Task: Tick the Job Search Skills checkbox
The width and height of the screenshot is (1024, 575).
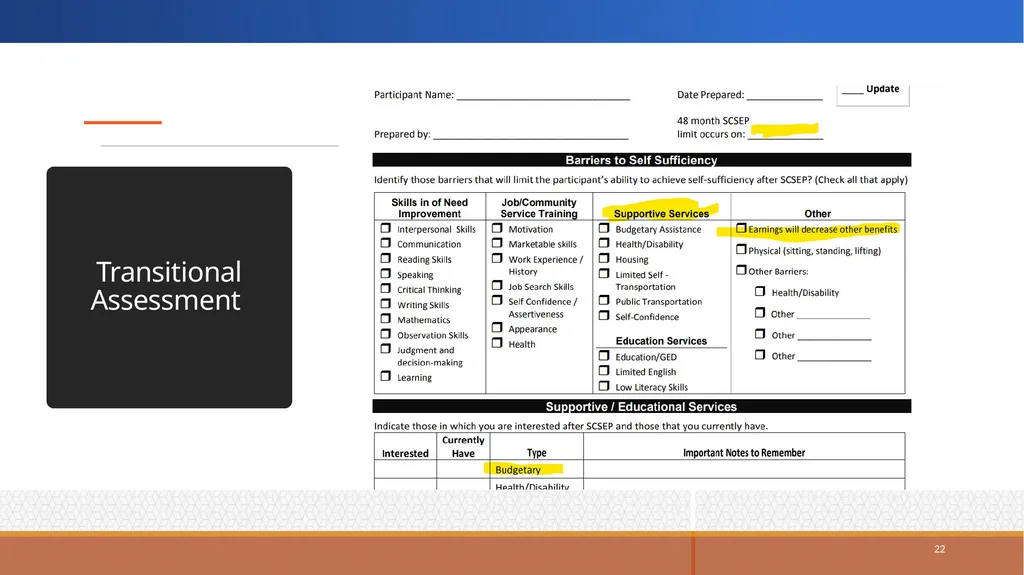Action: (497, 286)
